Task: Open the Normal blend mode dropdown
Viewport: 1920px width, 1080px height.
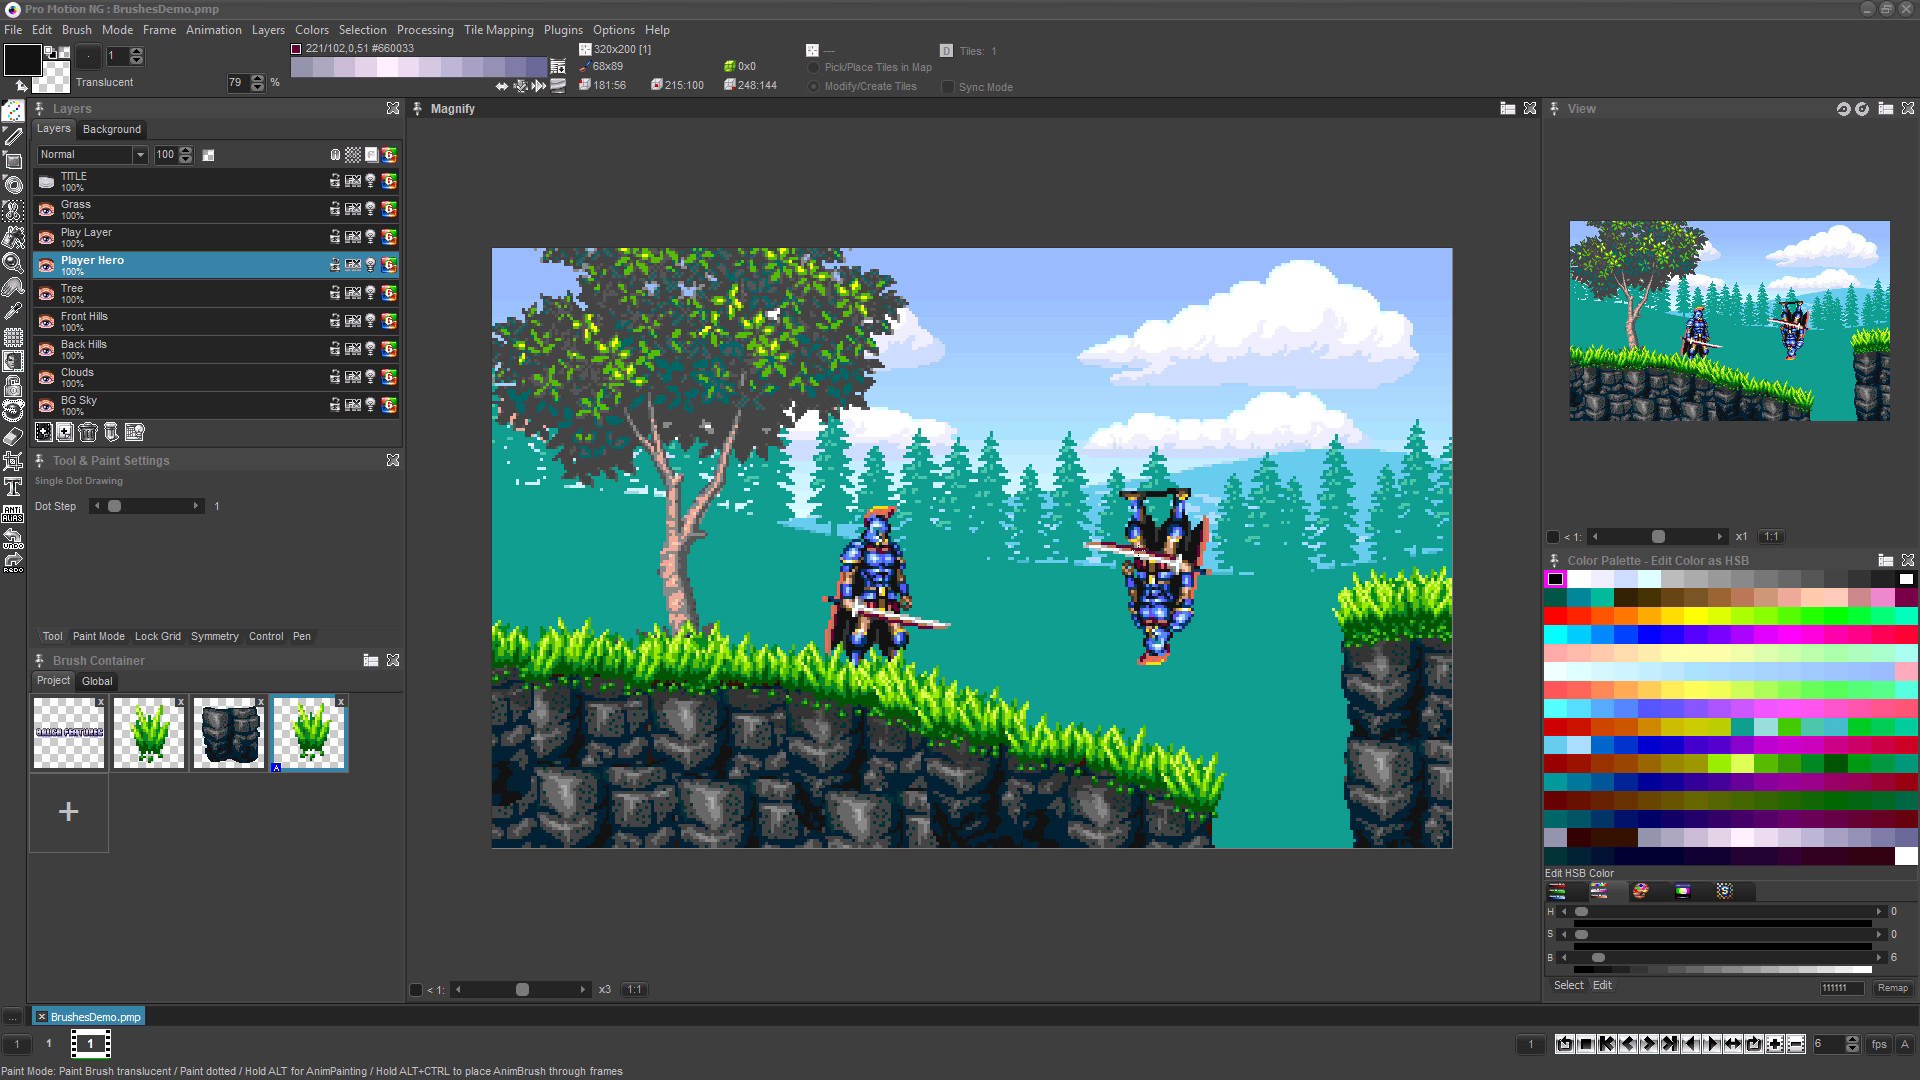Action: coord(140,155)
